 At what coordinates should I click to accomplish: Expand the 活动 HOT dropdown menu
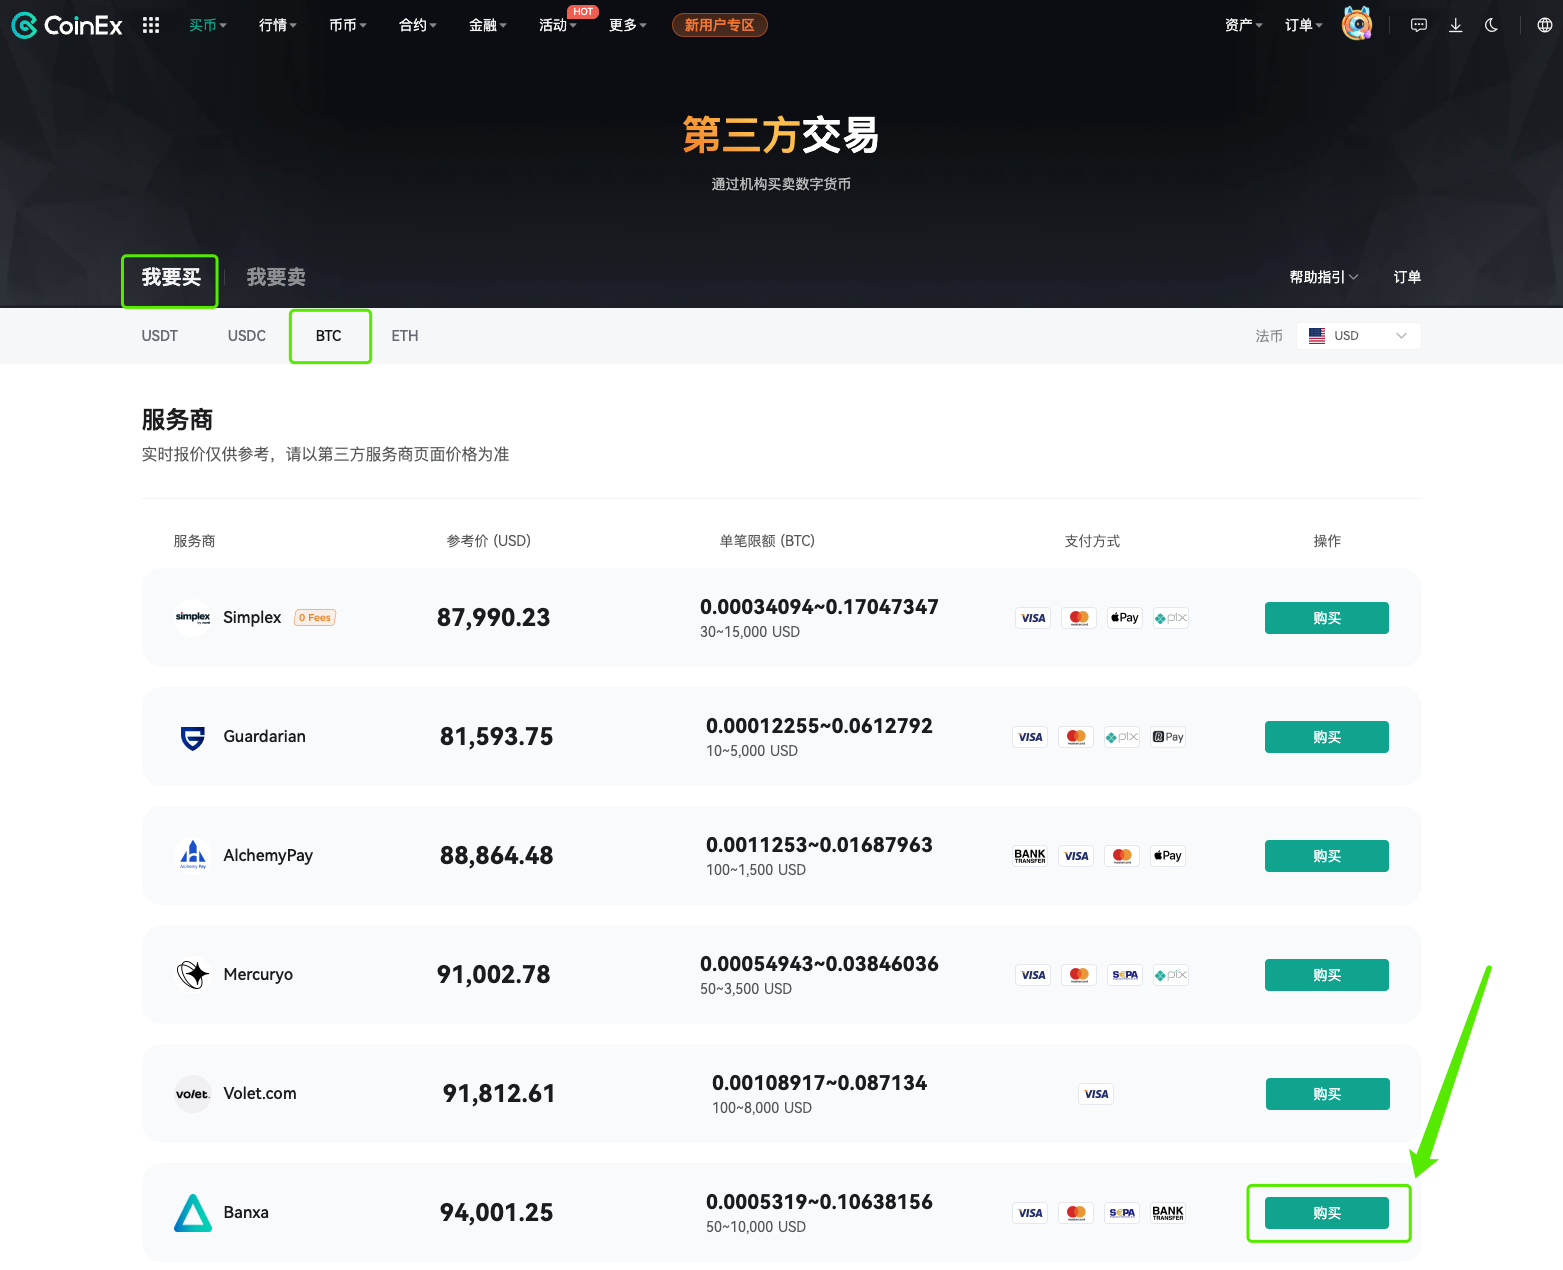pyautogui.click(x=558, y=25)
